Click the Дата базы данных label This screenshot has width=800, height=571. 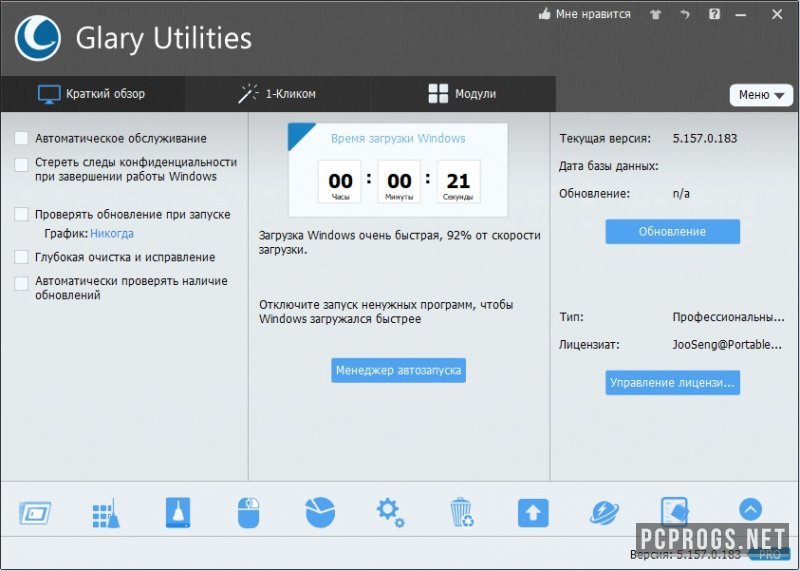coord(609,166)
